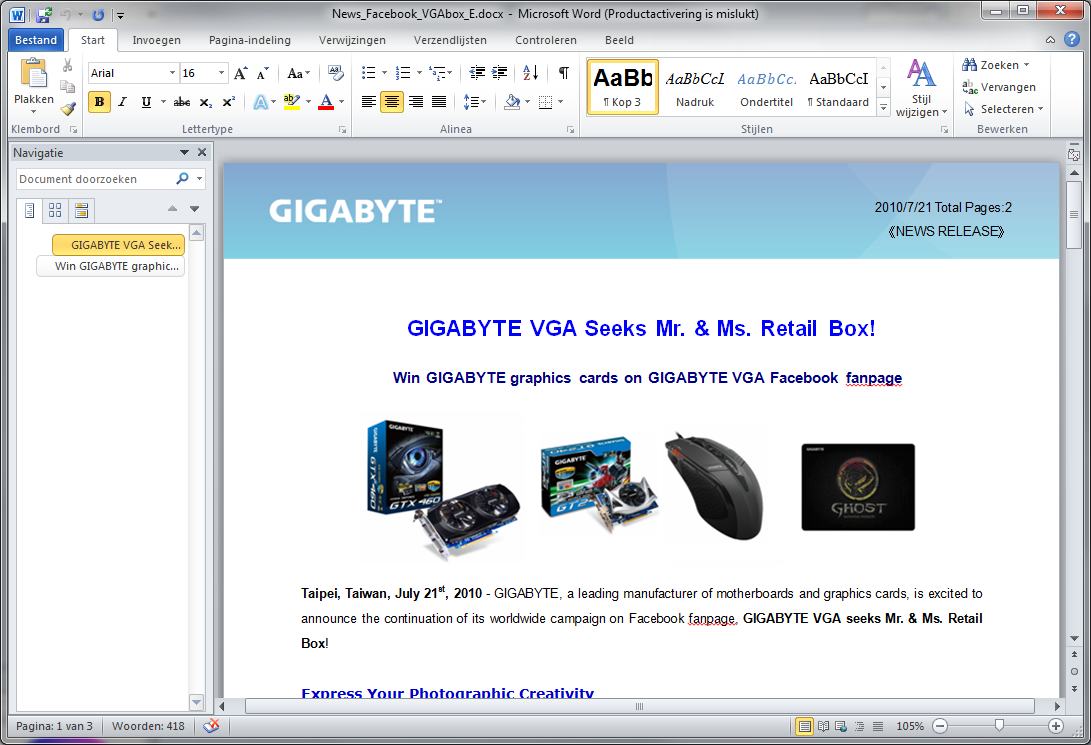Click the zoom slider handle
The height and width of the screenshot is (745, 1091).
click(x=999, y=726)
